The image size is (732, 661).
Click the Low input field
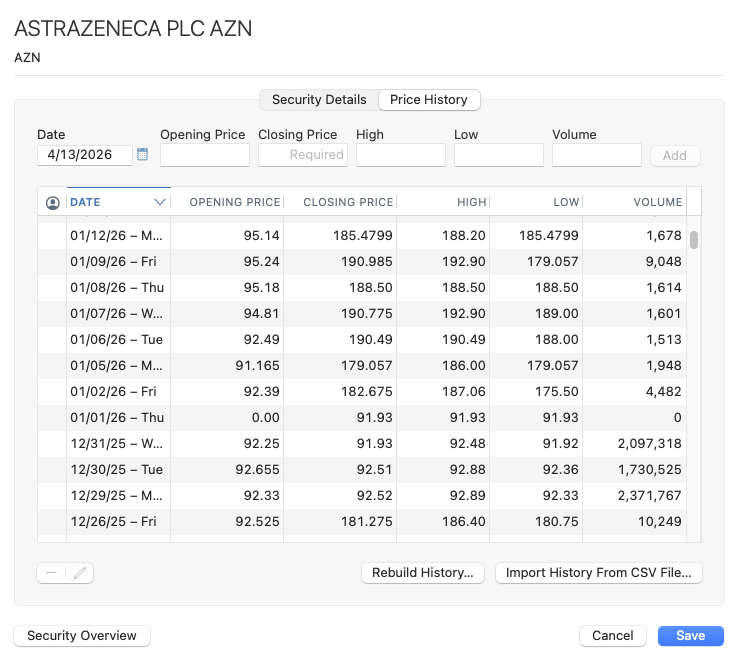pyautogui.click(x=499, y=155)
